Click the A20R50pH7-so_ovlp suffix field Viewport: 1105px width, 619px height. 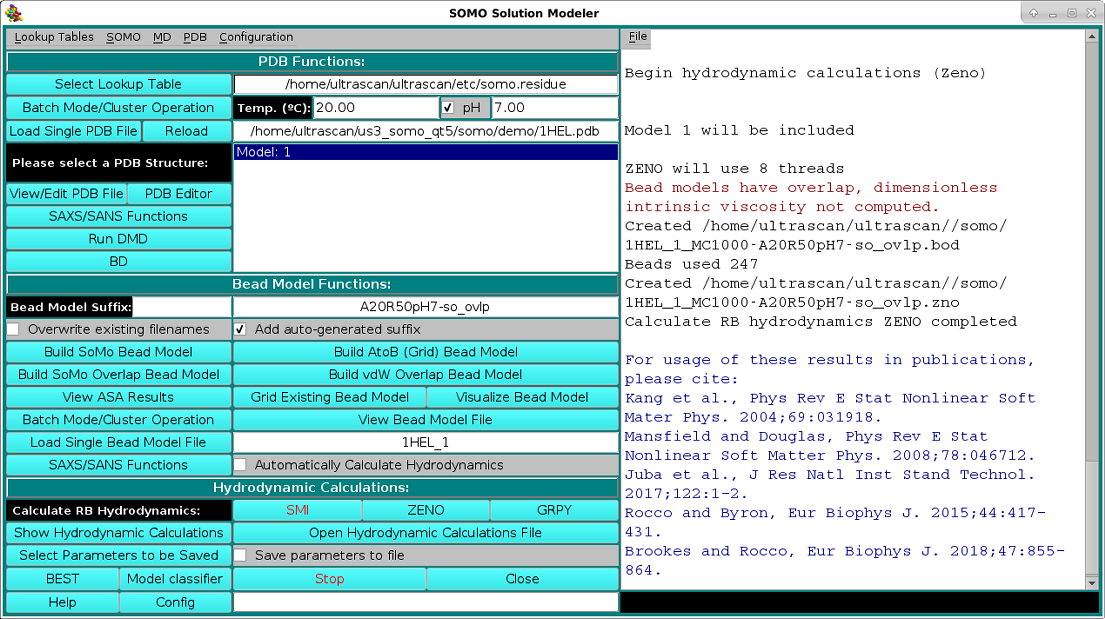point(426,307)
